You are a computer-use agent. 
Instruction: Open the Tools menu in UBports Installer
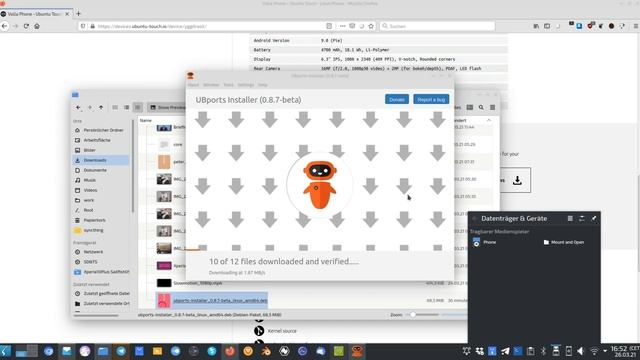pos(228,85)
